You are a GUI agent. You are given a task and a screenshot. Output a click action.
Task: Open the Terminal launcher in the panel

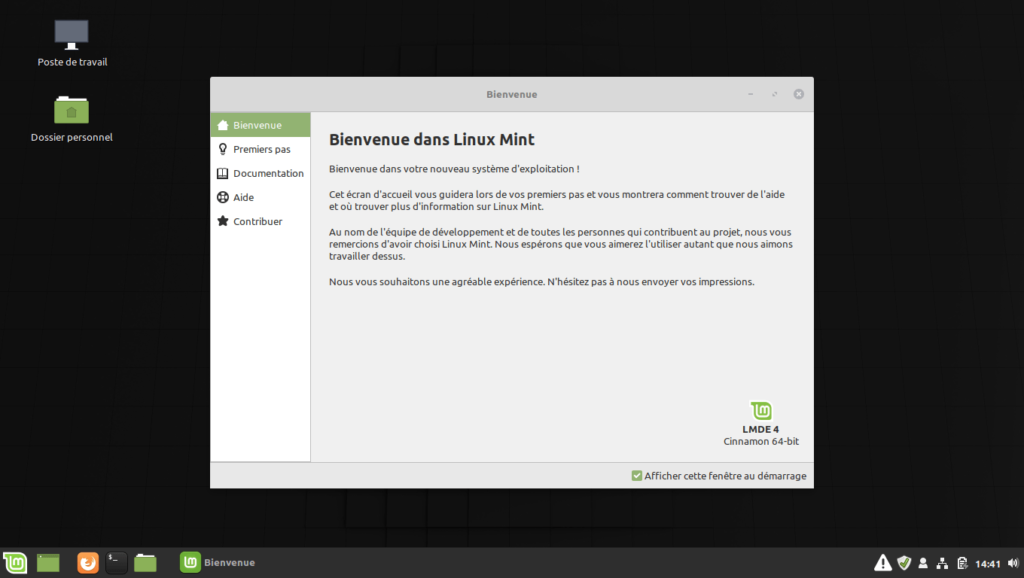pos(117,563)
